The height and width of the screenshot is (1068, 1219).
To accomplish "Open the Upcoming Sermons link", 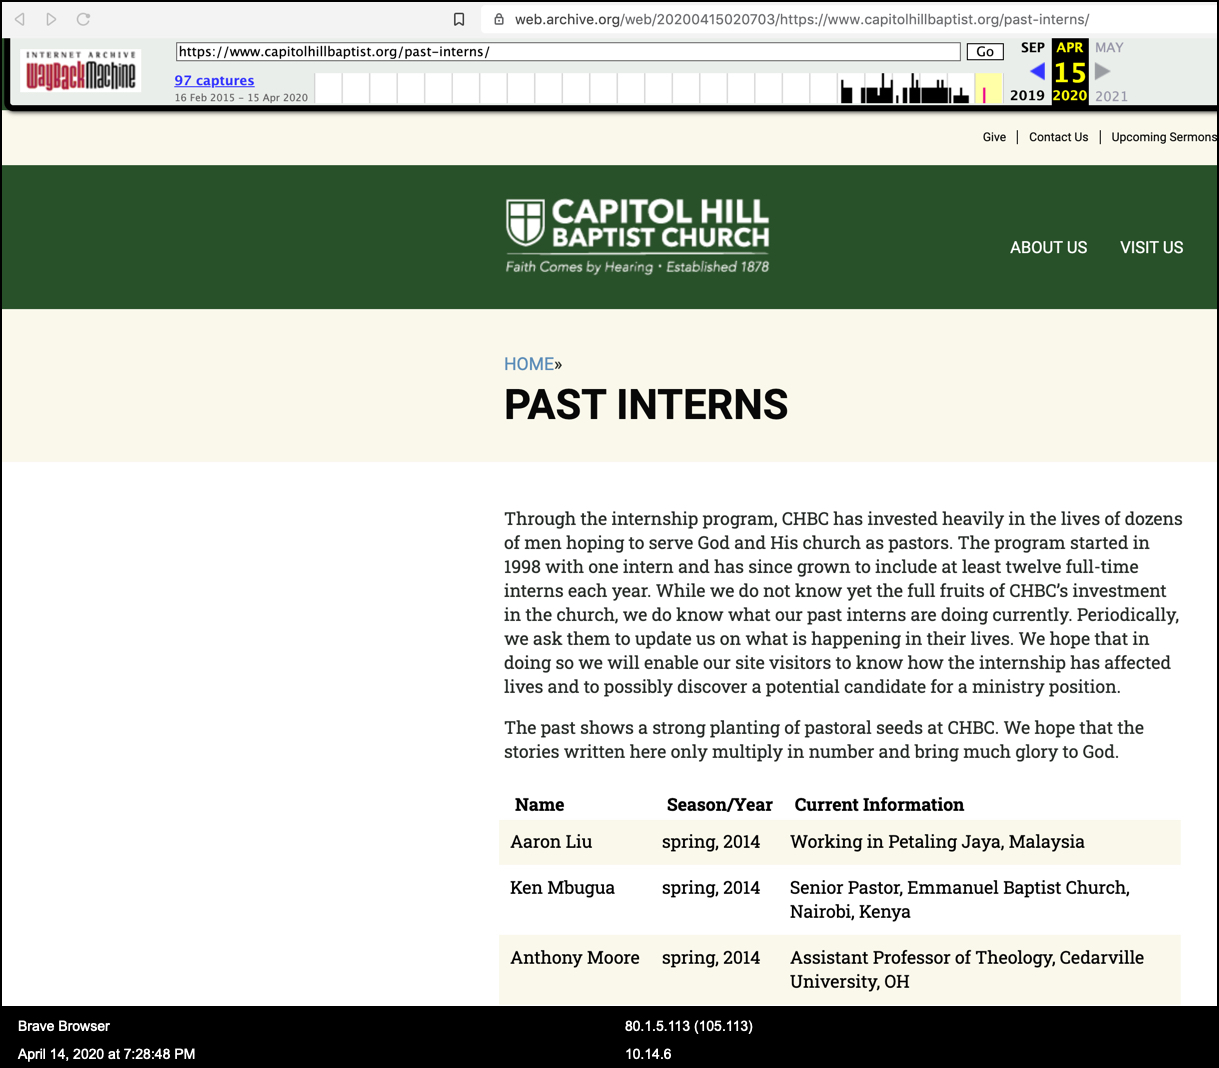I will click(x=1164, y=137).
